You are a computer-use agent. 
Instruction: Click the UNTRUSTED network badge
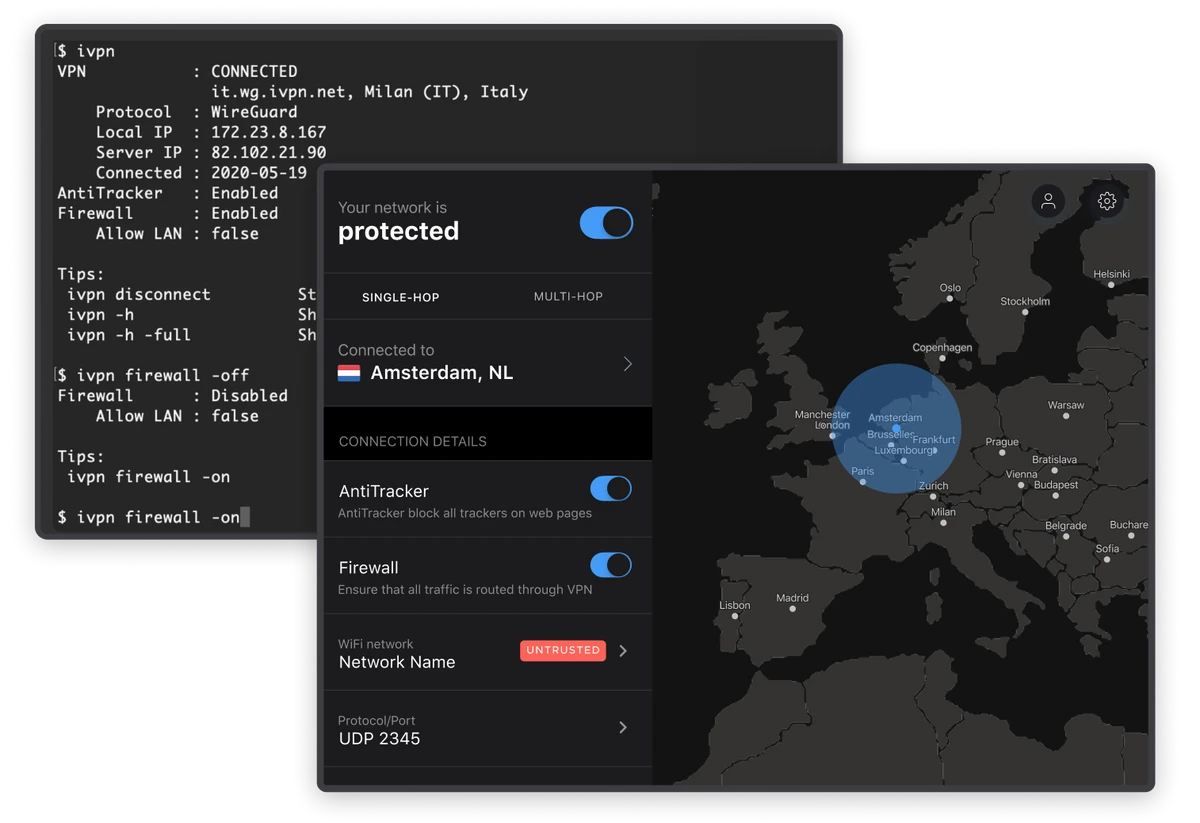(x=563, y=650)
